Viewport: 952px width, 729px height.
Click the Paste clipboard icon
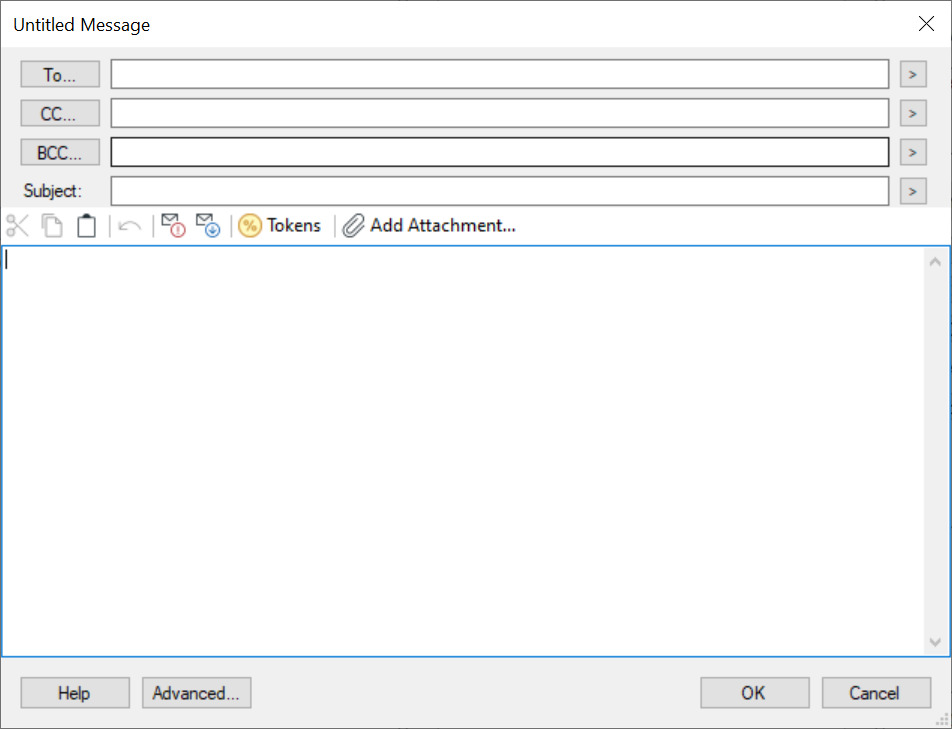pos(87,226)
